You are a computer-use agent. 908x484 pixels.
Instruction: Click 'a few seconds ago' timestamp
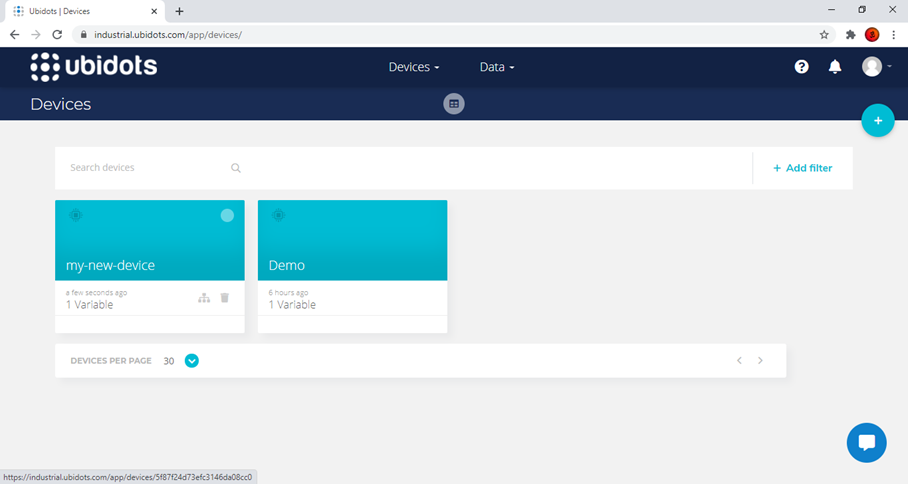point(96,292)
